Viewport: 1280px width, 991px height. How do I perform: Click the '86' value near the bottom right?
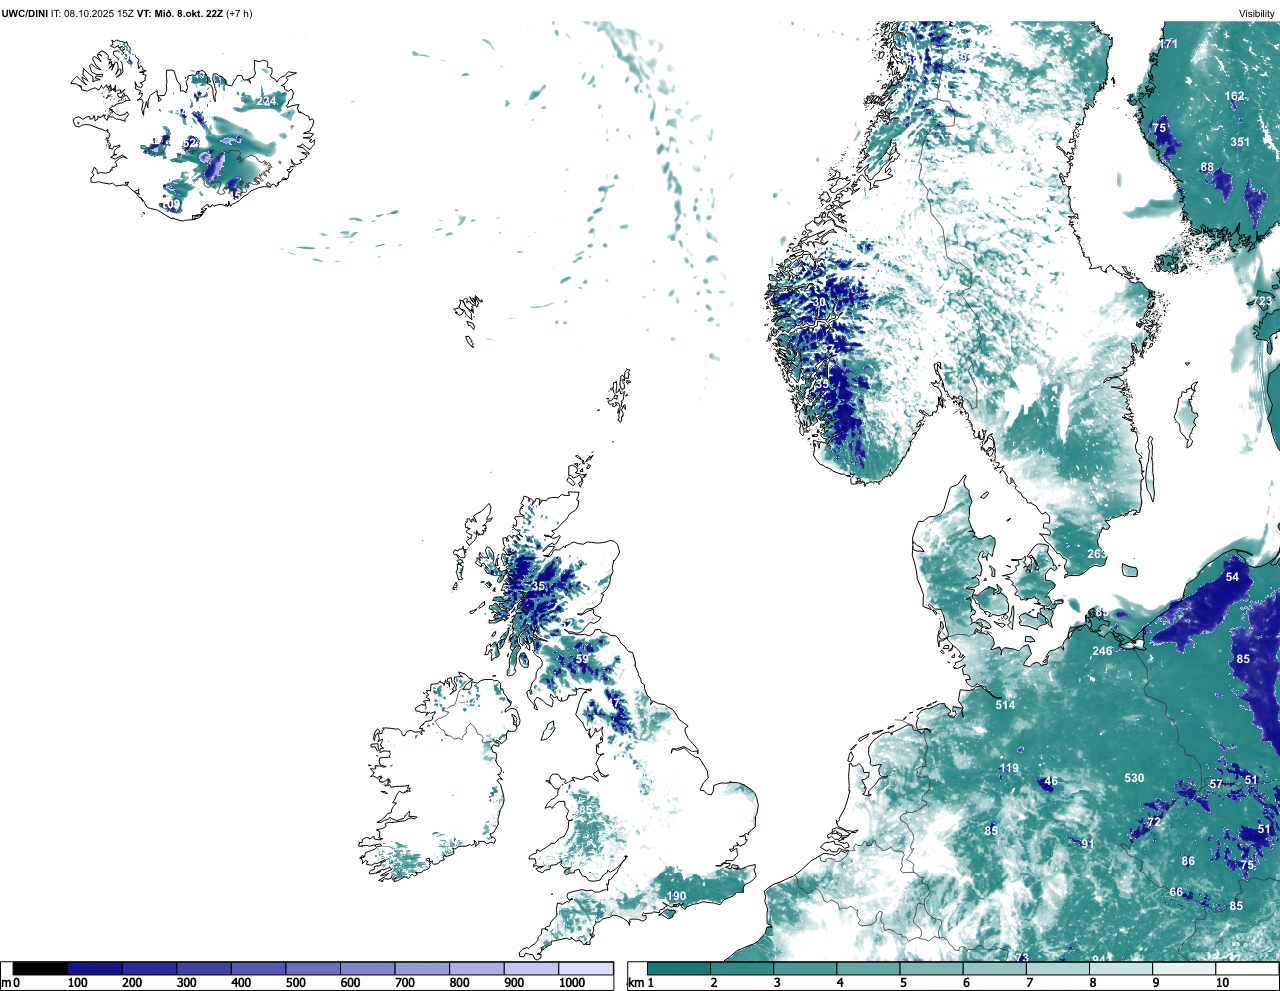click(1188, 861)
